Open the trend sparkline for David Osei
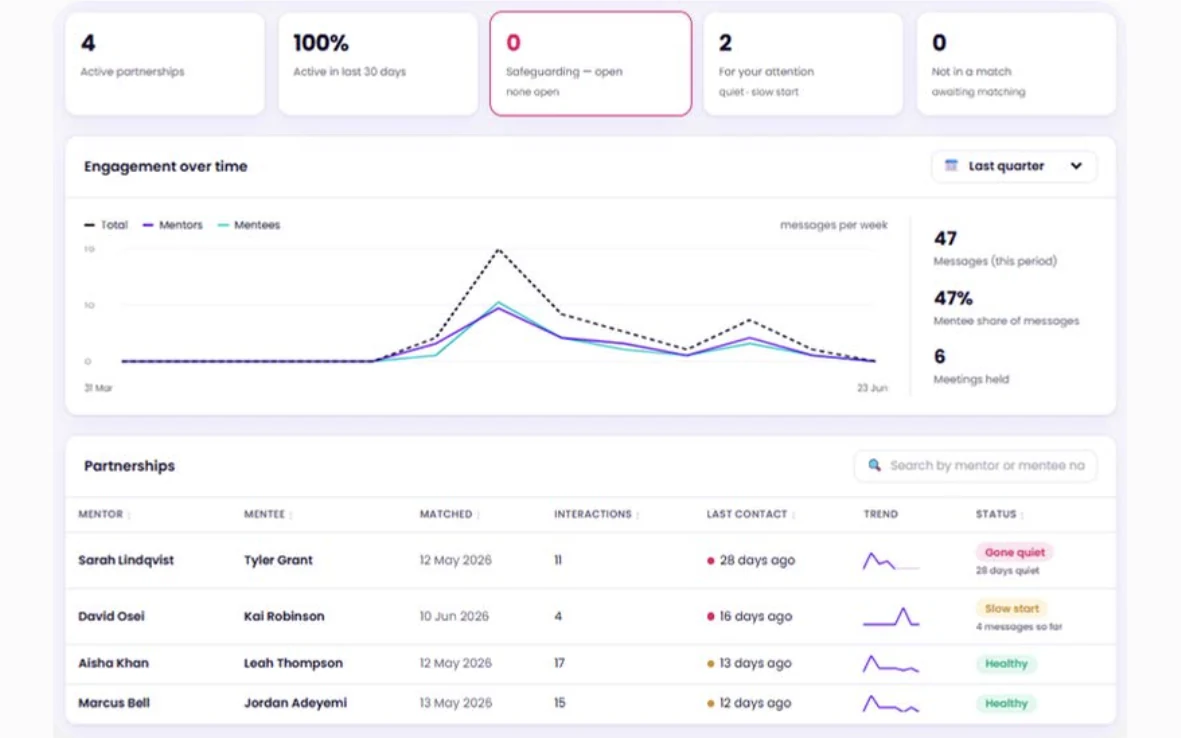1181x738 pixels. pos(891,617)
